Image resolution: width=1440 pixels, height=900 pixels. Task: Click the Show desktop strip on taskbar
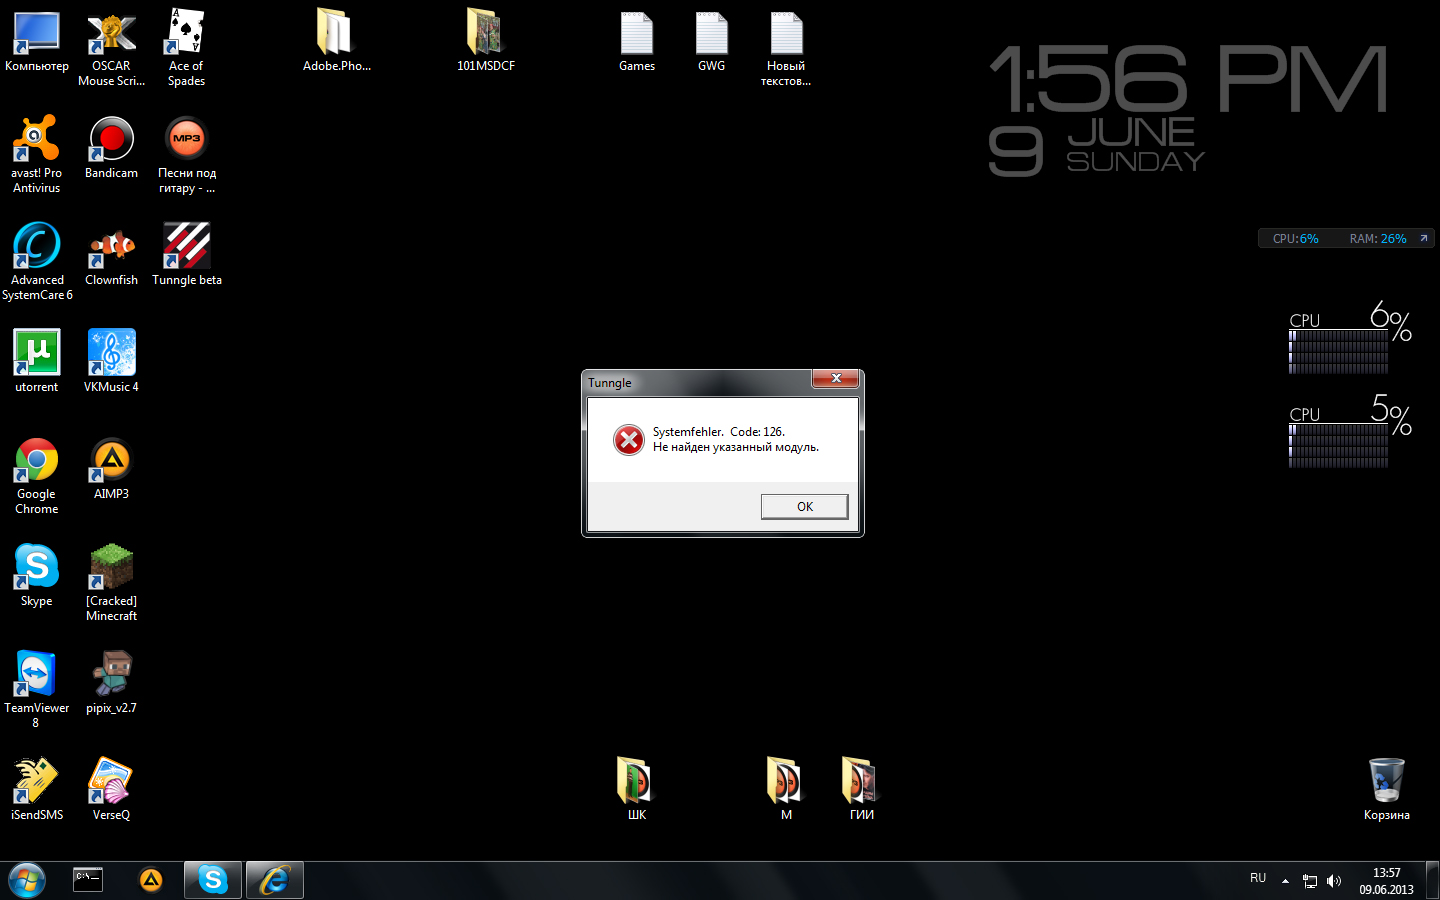1432,881
